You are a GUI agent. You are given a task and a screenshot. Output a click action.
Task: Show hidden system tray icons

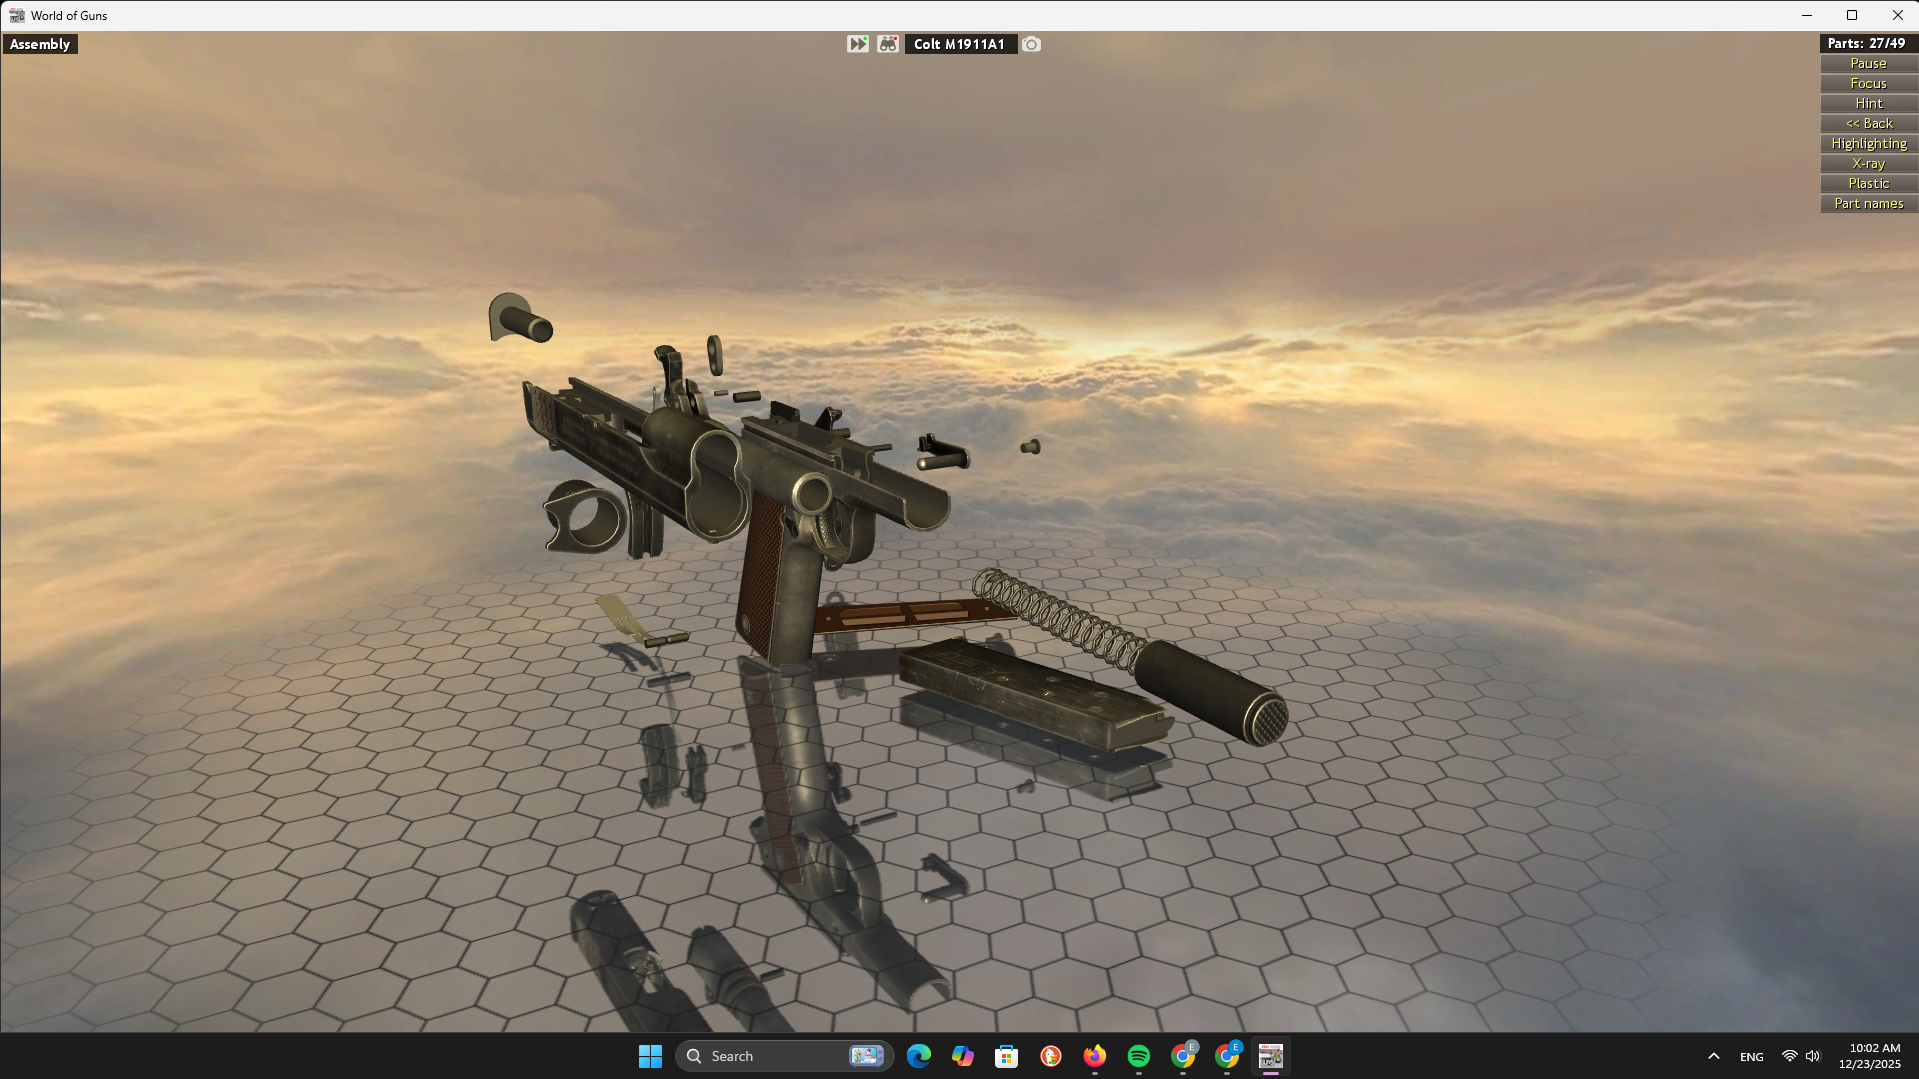click(1713, 1056)
